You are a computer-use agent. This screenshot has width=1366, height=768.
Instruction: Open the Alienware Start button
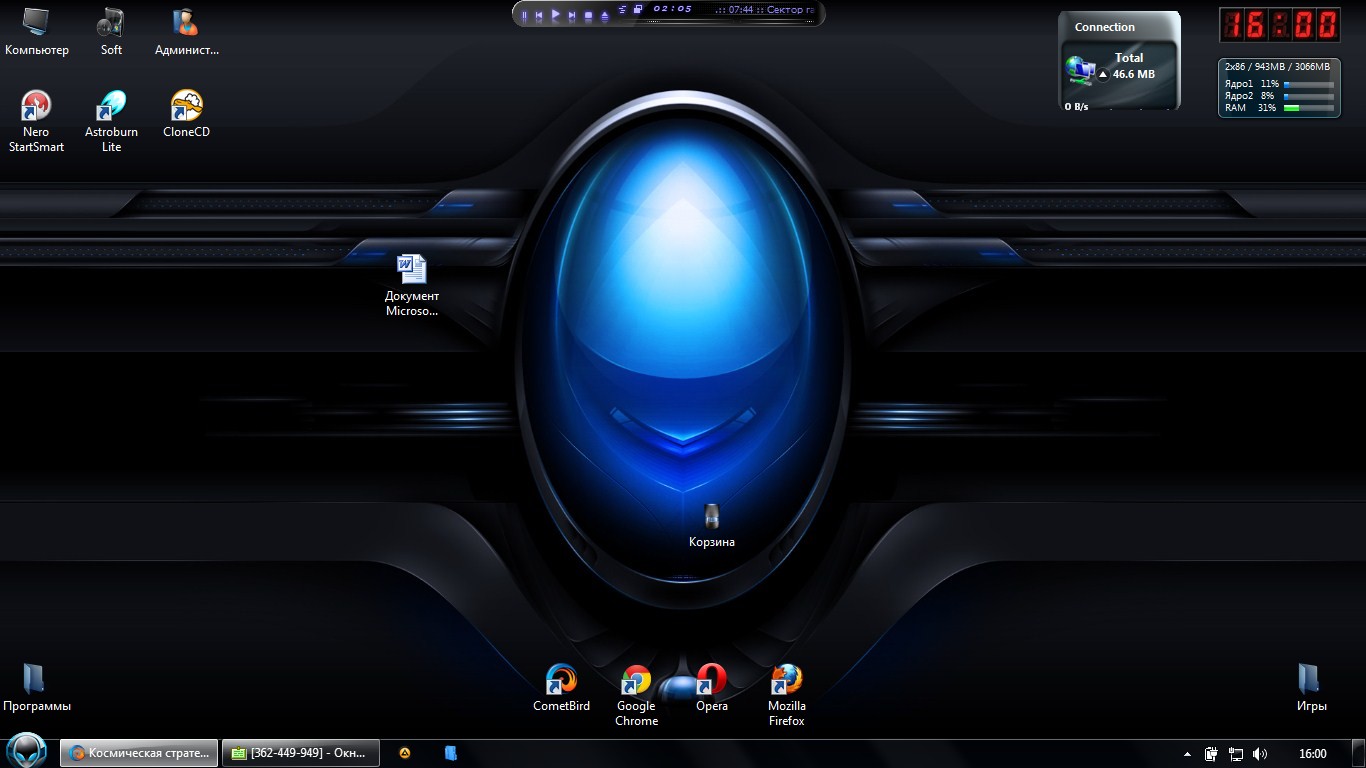point(27,750)
